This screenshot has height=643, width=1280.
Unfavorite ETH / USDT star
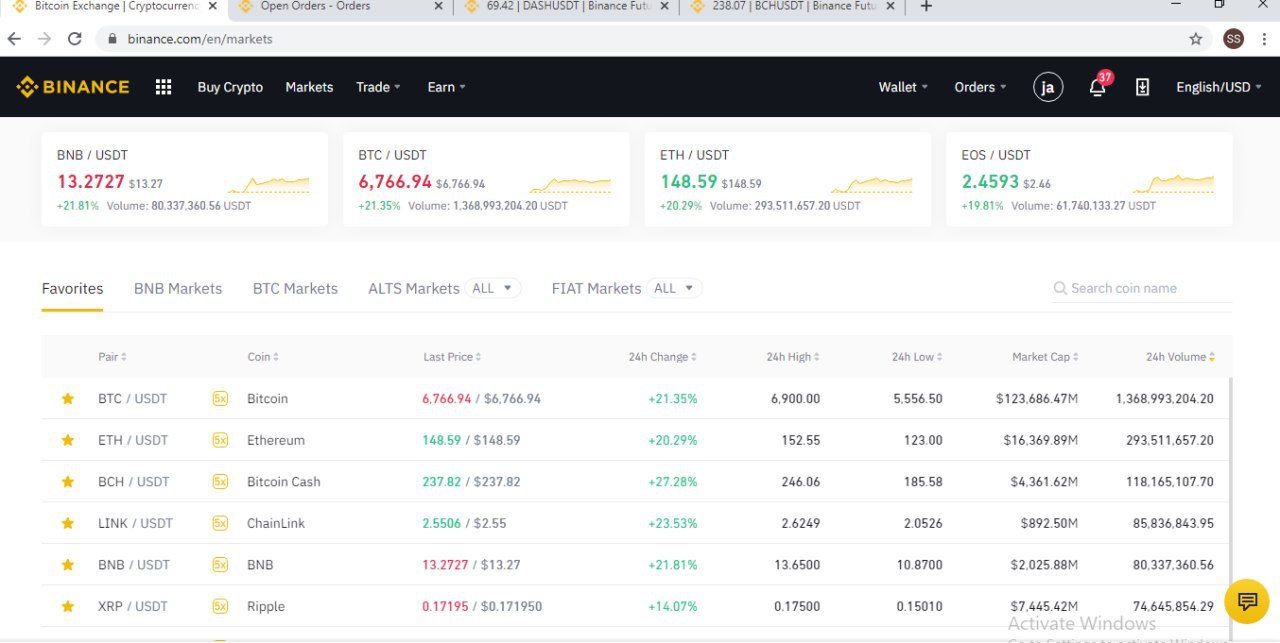coord(68,440)
